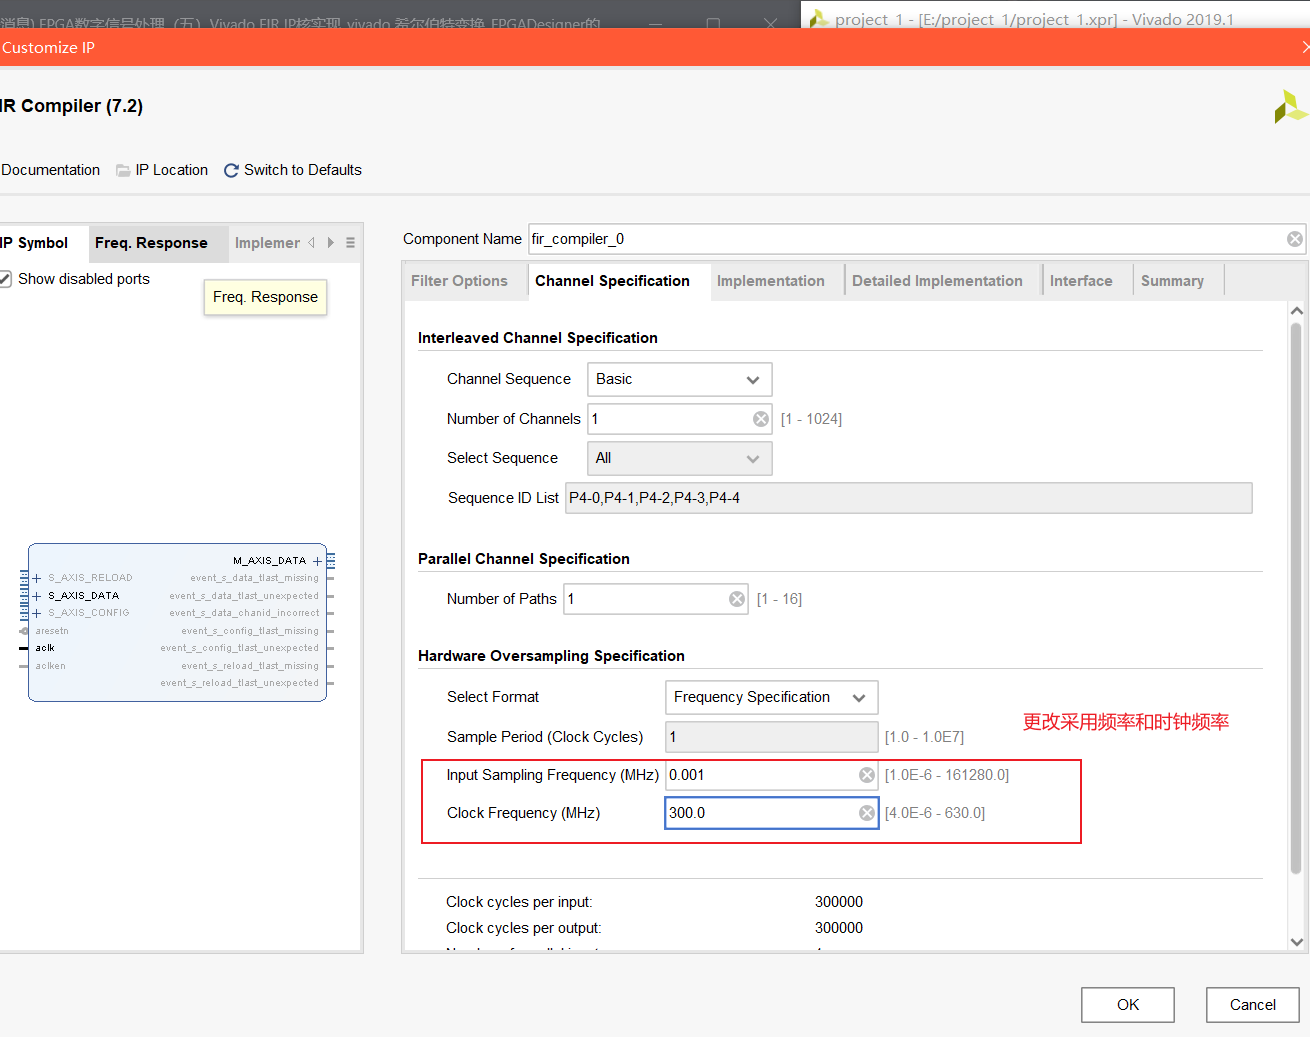
Task: Select the Channel Specification tab
Action: click(x=612, y=281)
